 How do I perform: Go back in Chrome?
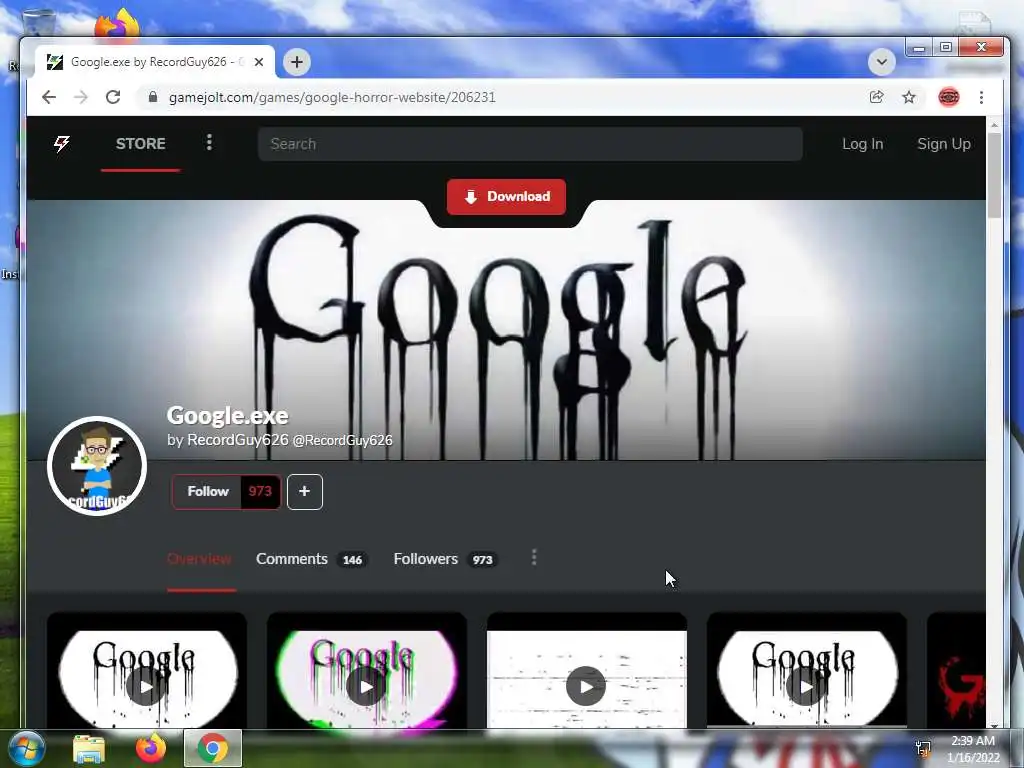point(49,97)
